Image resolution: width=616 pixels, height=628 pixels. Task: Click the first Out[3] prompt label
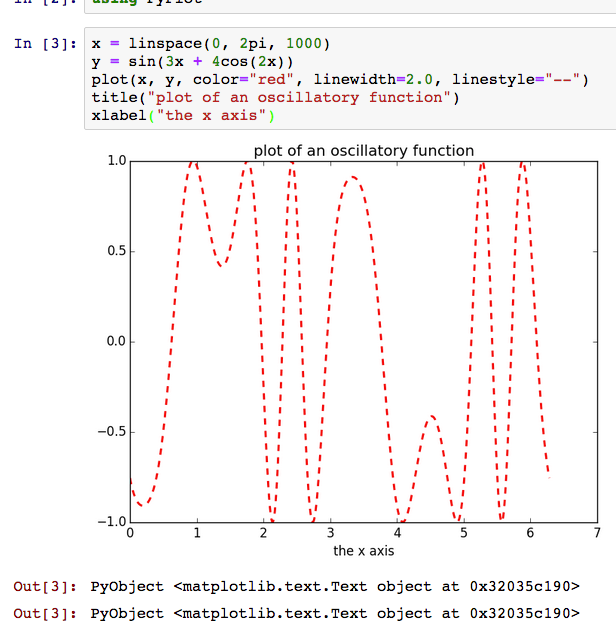coord(45,586)
